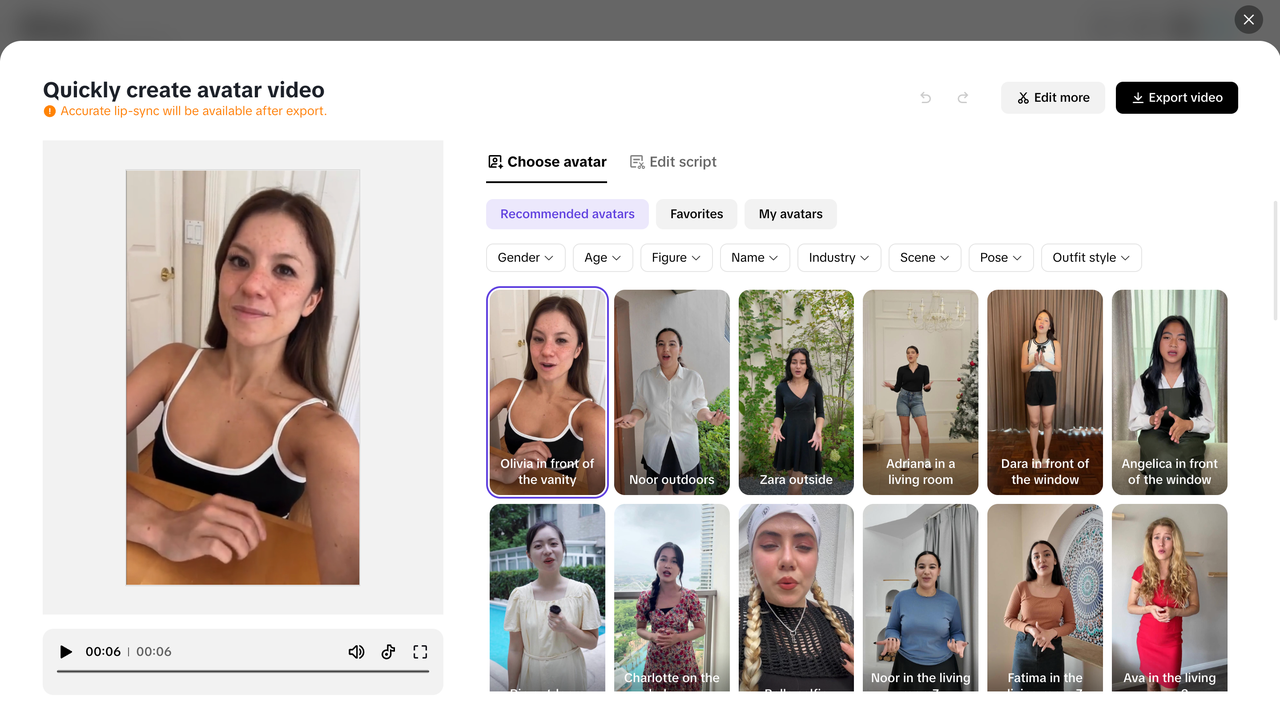Switch to the Edit script tab
This screenshot has height=711, width=1280.
673,161
